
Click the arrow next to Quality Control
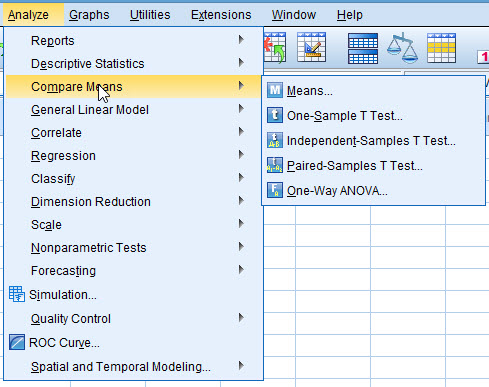click(241, 318)
